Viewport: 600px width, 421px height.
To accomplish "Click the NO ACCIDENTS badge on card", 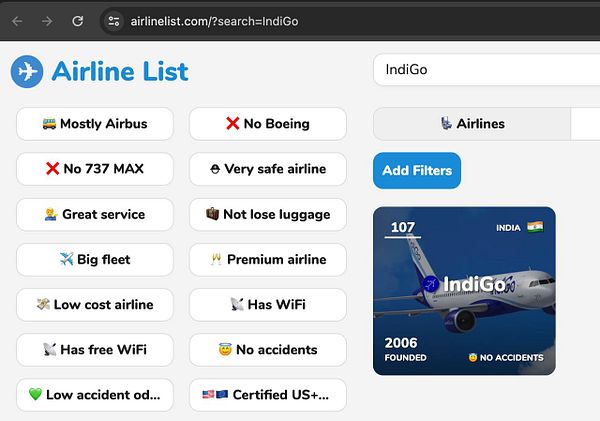I will pyautogui.click(x=506, y=357).
